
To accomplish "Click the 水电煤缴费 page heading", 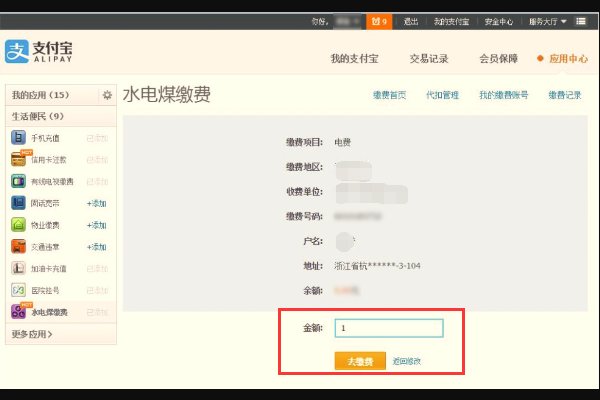I will tap(166, 94).
